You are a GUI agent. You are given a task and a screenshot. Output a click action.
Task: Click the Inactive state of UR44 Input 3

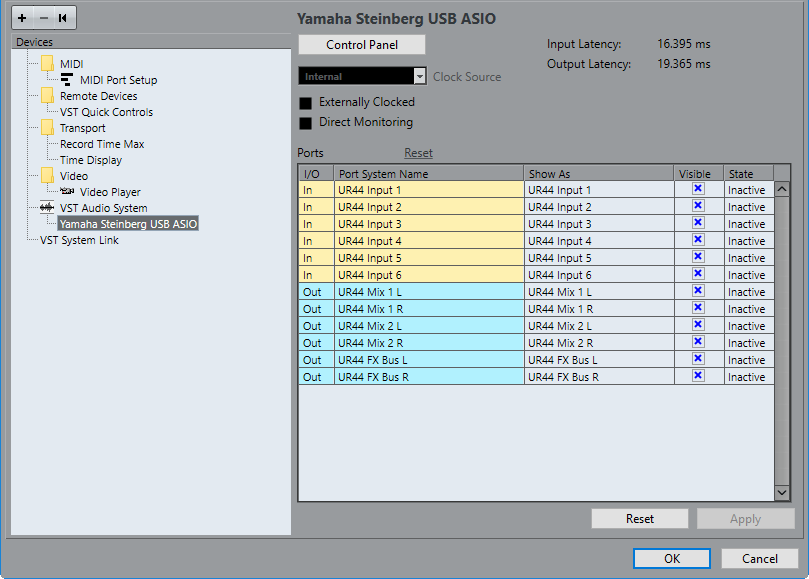pos(747,224)
